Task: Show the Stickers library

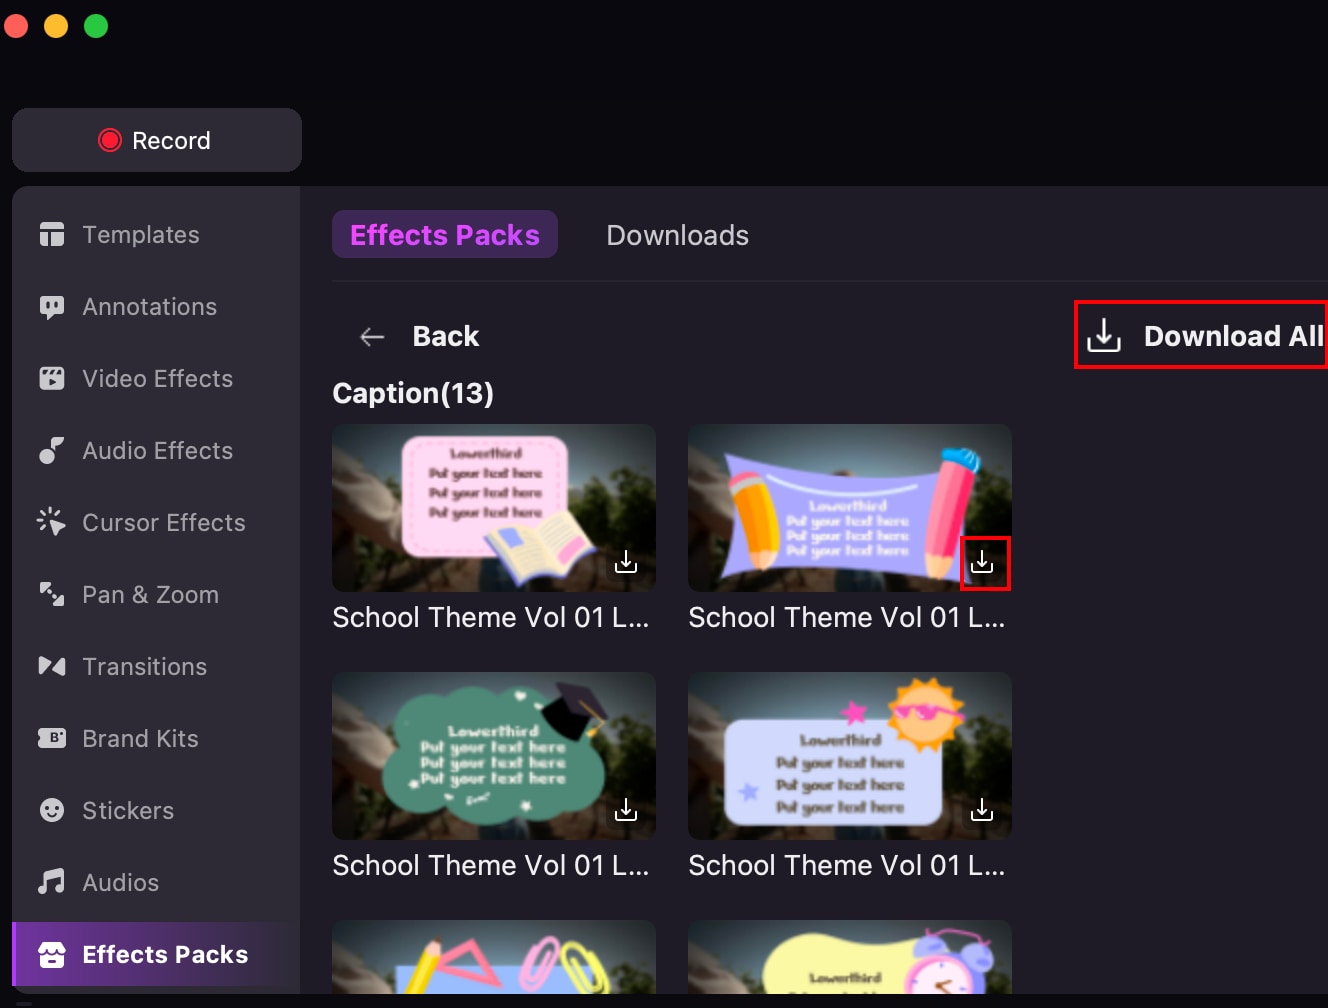Action: coord(127,811)
